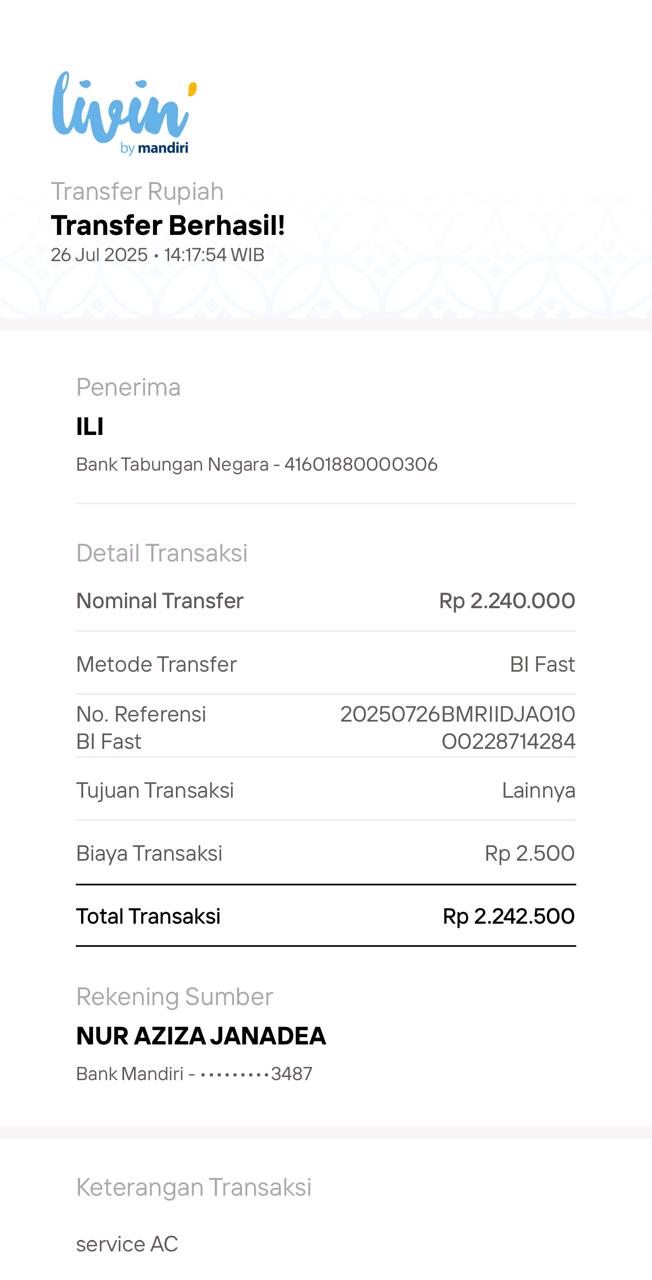Screen dimensions: 652x1280
Task: Tap the Total Transaksi label
Action: pos(148,916)
